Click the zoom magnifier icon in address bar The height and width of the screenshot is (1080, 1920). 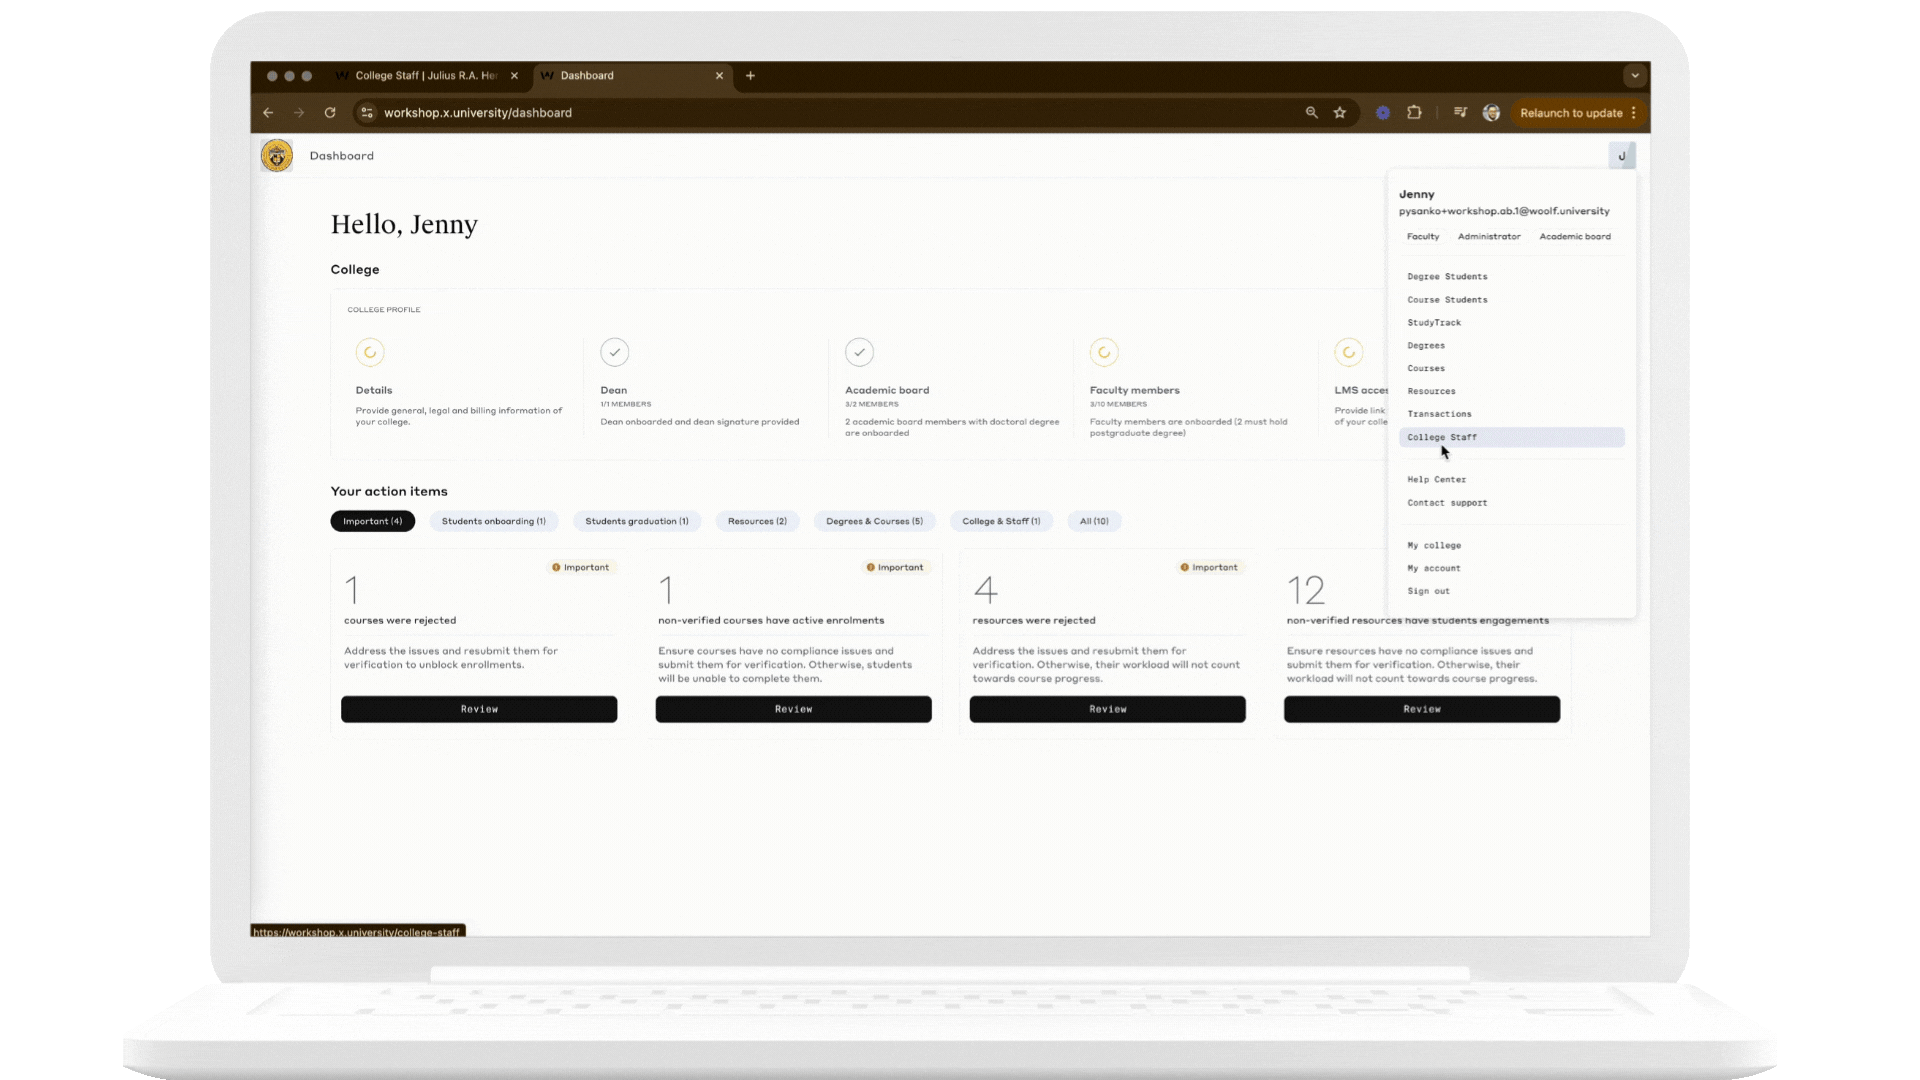pyautogui.click(x=1311, y=113)
